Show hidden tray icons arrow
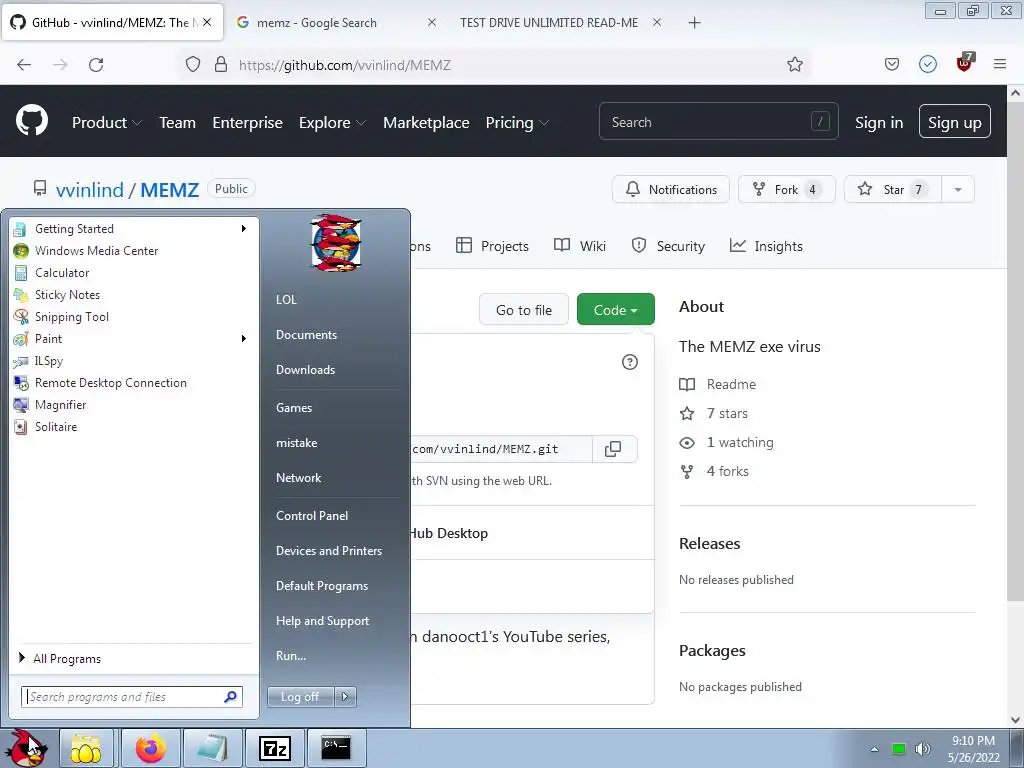Image resolution: width=1024 pixels, height=768 pixels. point(874,749)
